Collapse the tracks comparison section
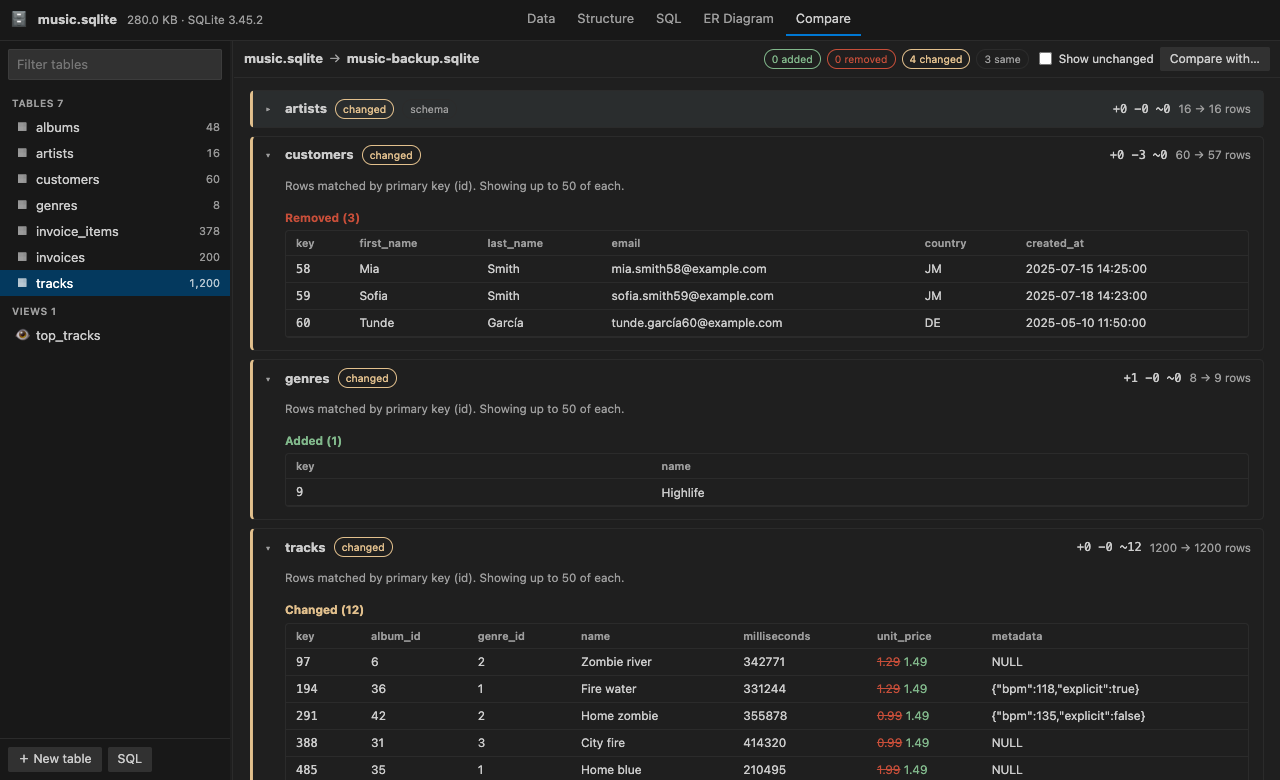1280x780 pixels. (x=268, y=548)
